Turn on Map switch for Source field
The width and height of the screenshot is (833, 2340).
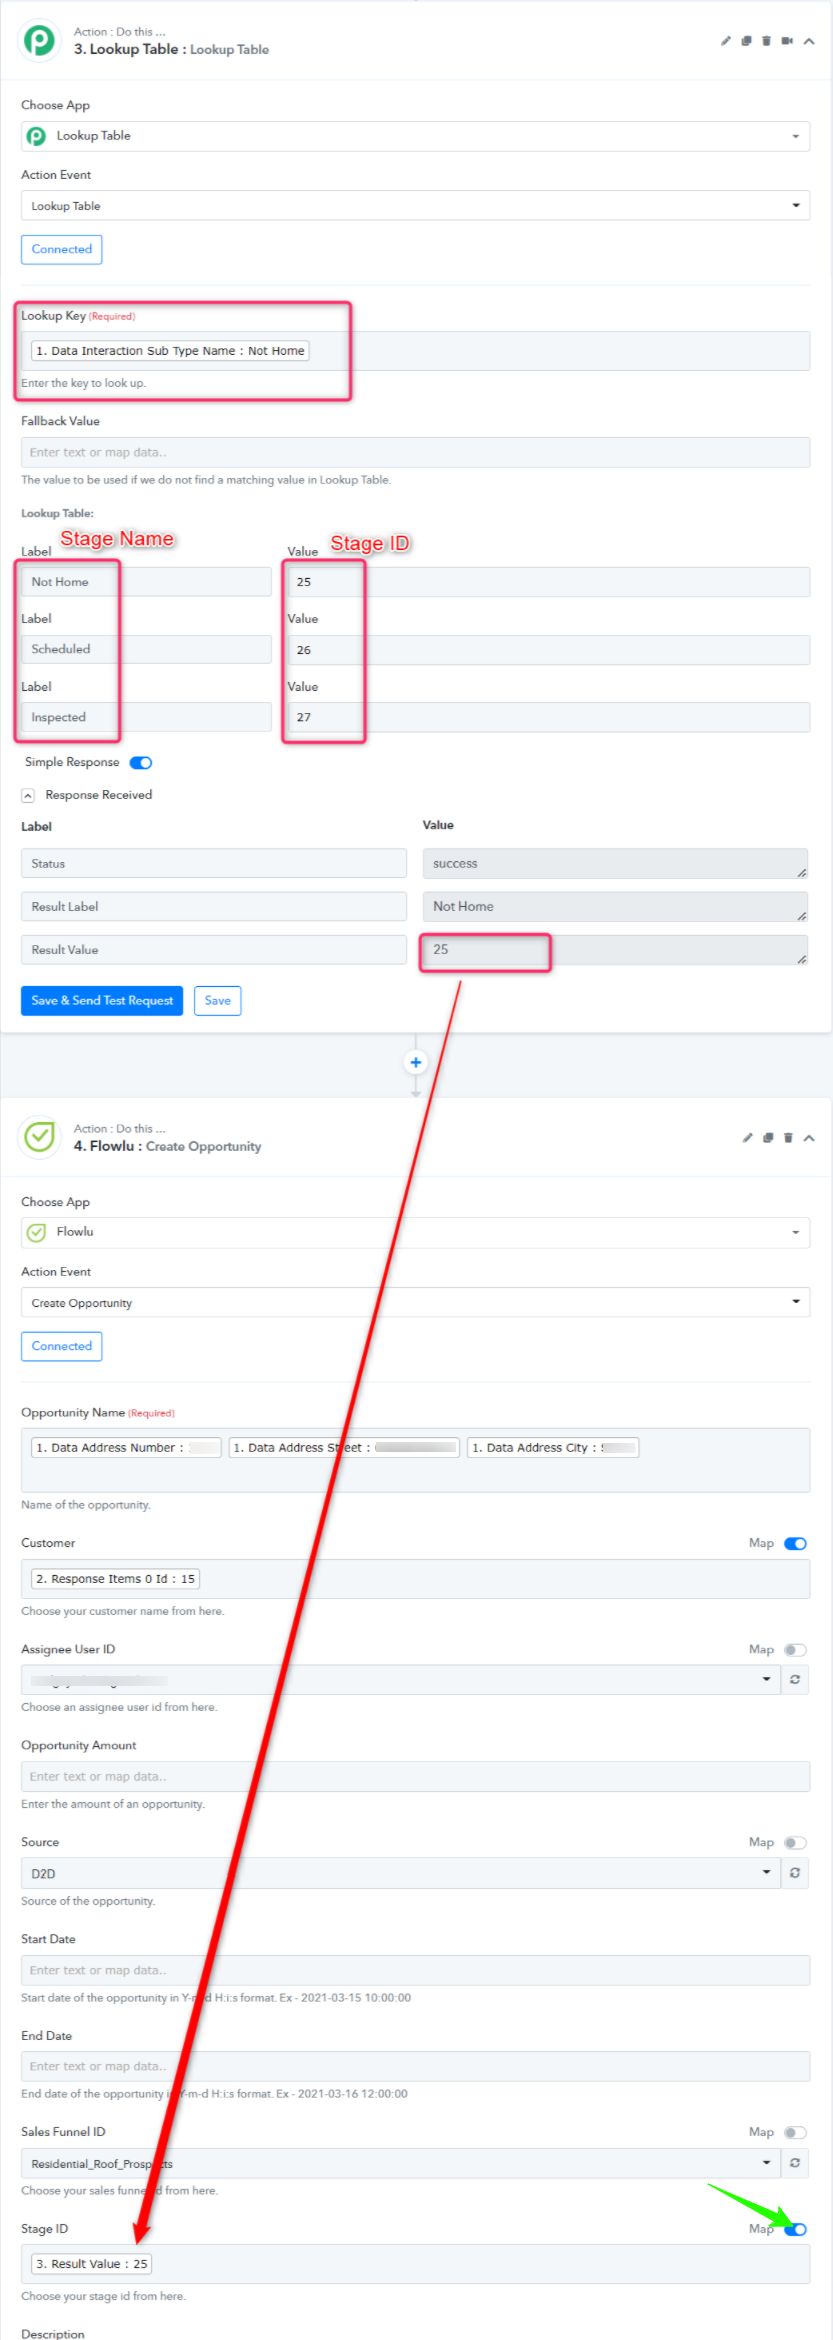point(795,1842)
